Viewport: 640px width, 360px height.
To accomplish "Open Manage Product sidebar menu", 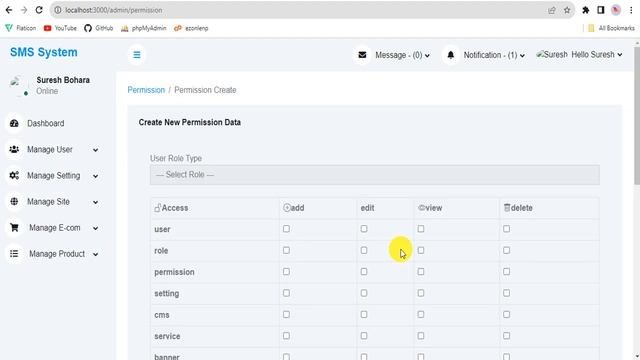I will (57, 254).
